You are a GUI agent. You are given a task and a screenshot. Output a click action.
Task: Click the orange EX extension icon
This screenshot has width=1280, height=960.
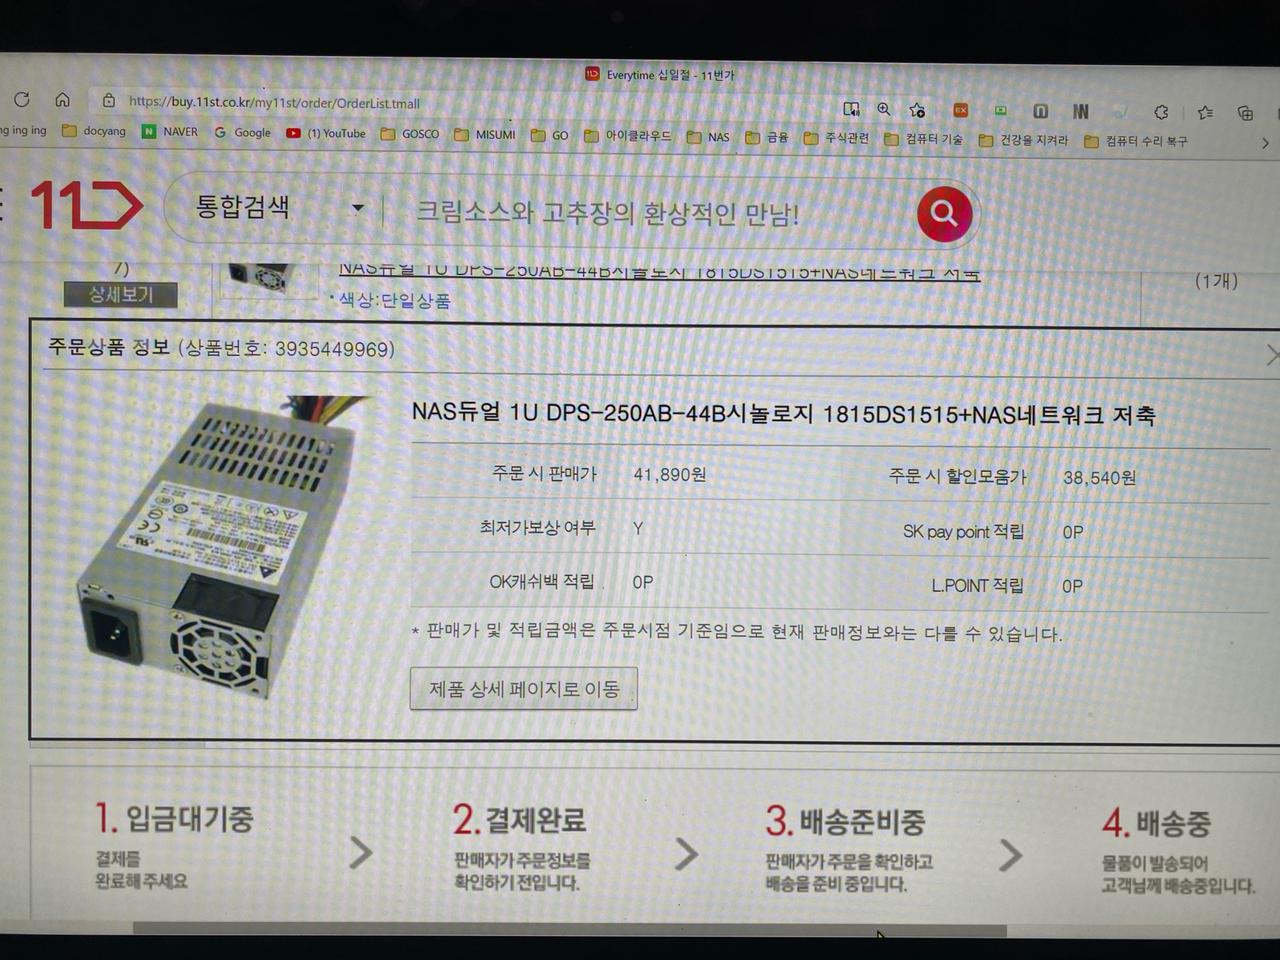[x=960, y=111]
